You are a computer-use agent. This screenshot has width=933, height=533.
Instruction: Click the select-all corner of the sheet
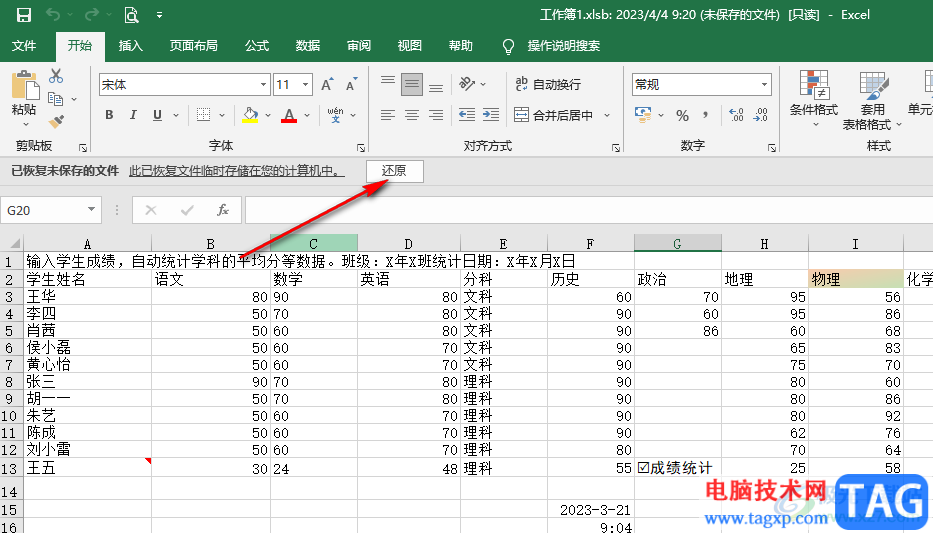[12, 243]
